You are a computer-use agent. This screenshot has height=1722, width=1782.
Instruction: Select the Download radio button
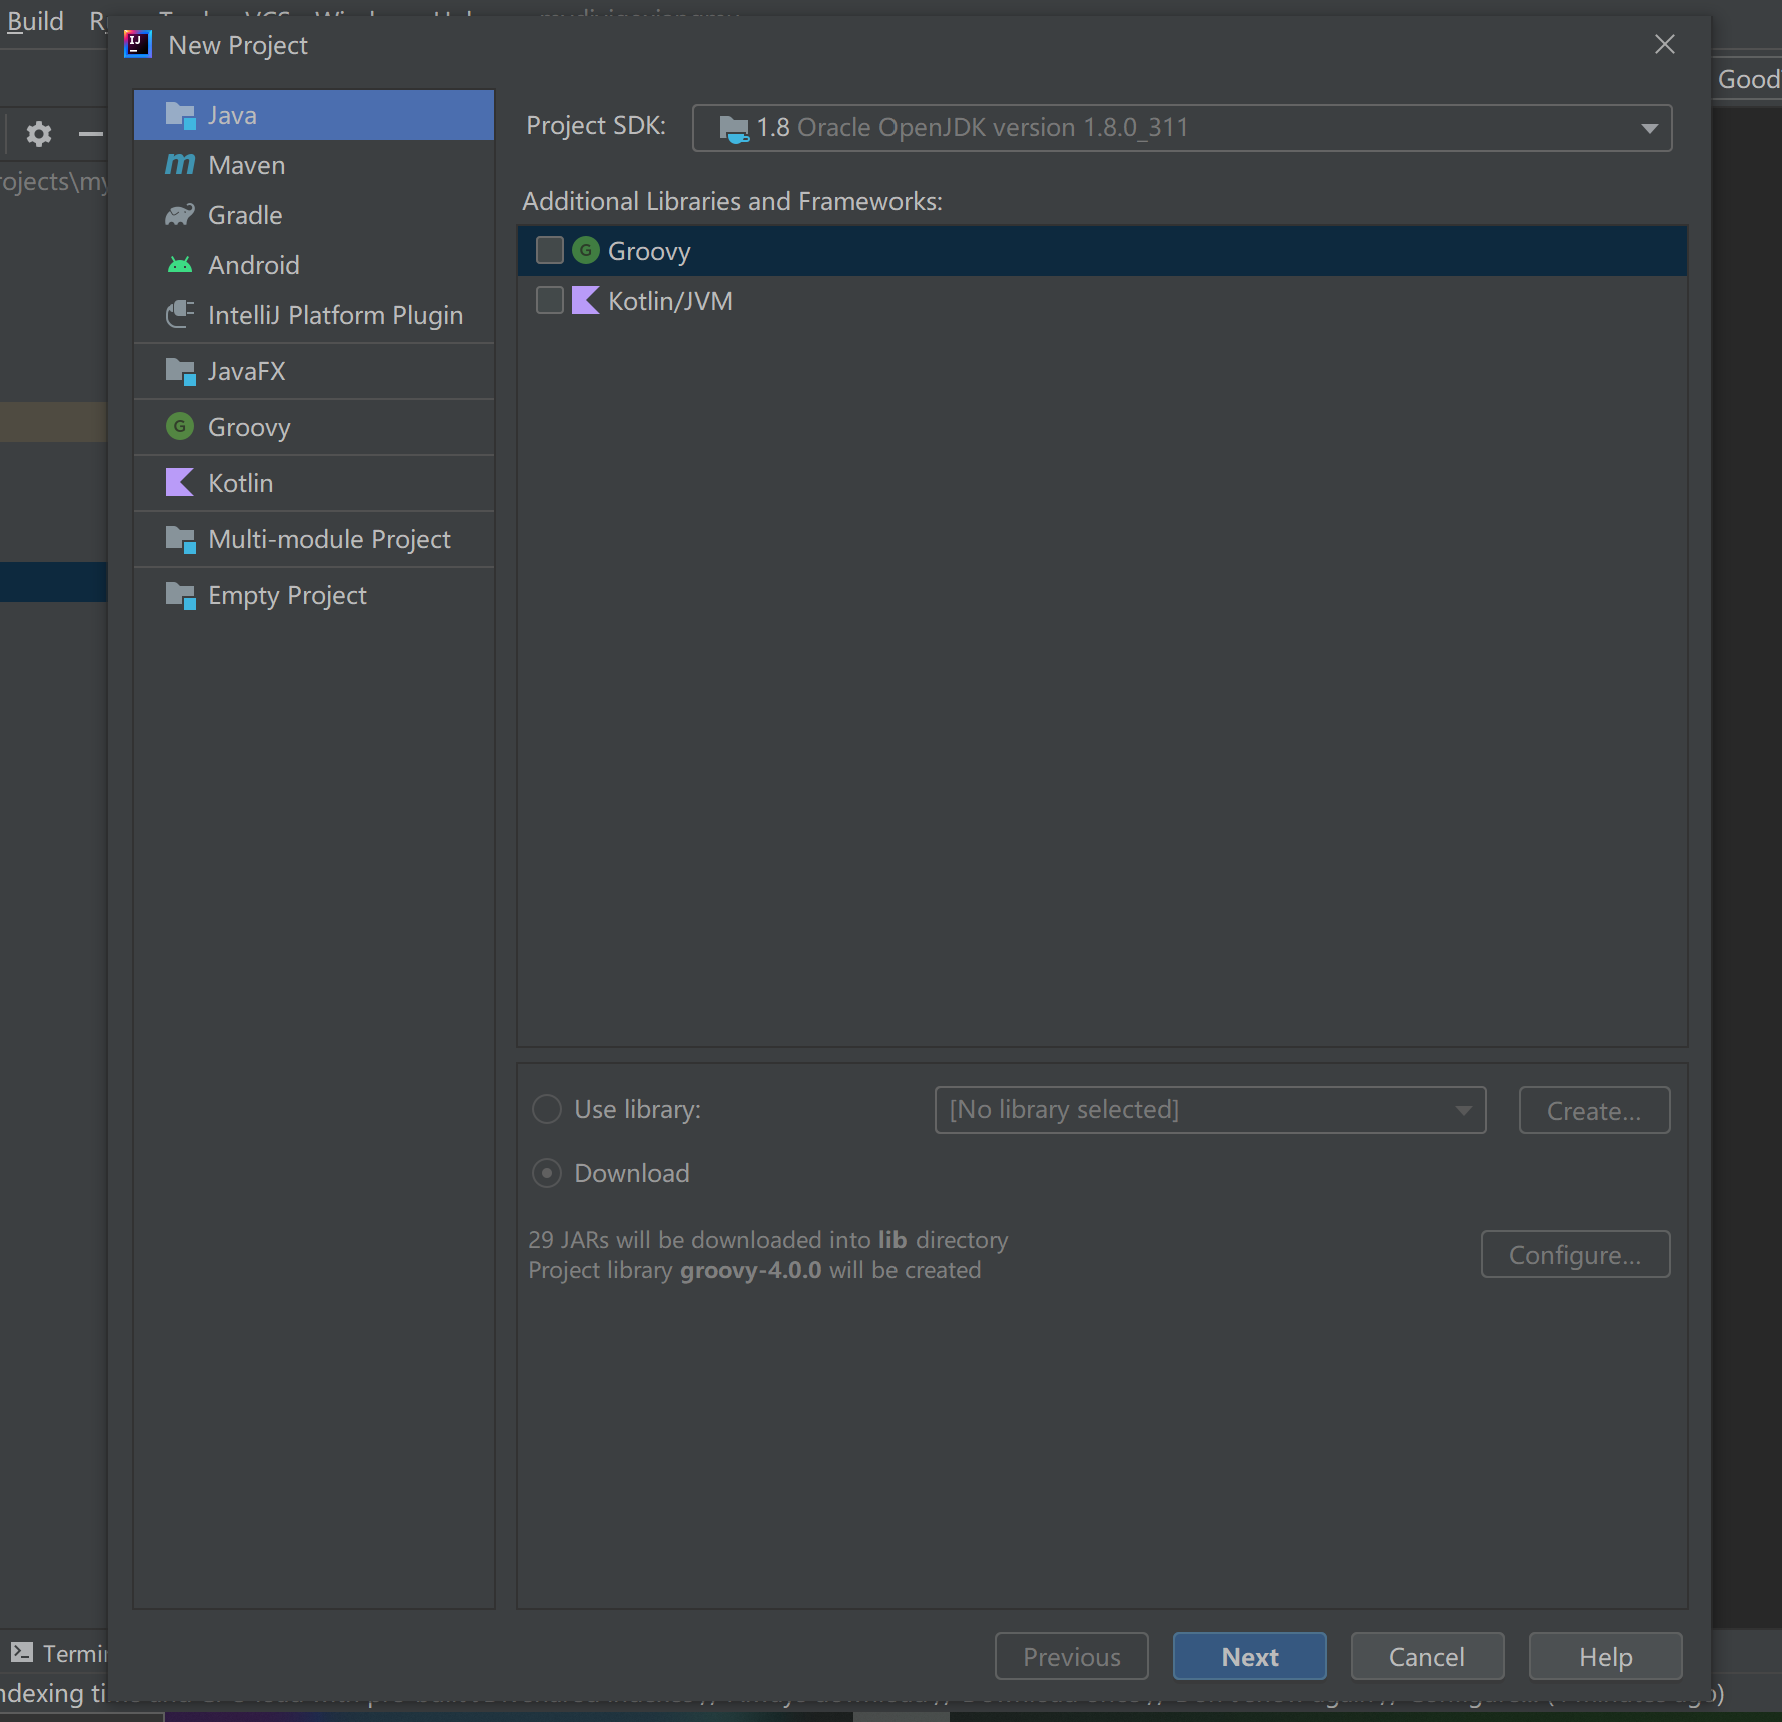pyautogui.click(x=547, y=1173)
